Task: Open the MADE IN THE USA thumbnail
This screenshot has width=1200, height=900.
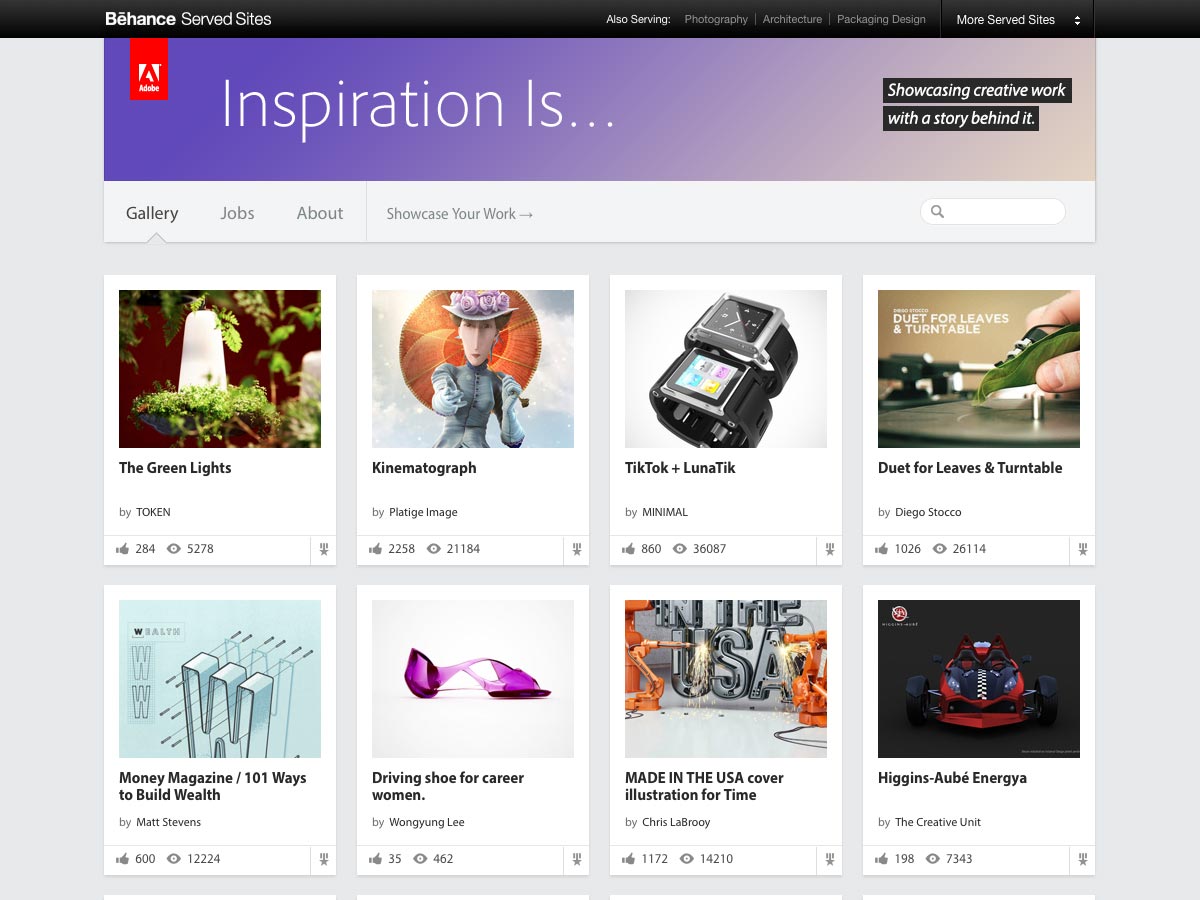Action: (x=726, y=679)
